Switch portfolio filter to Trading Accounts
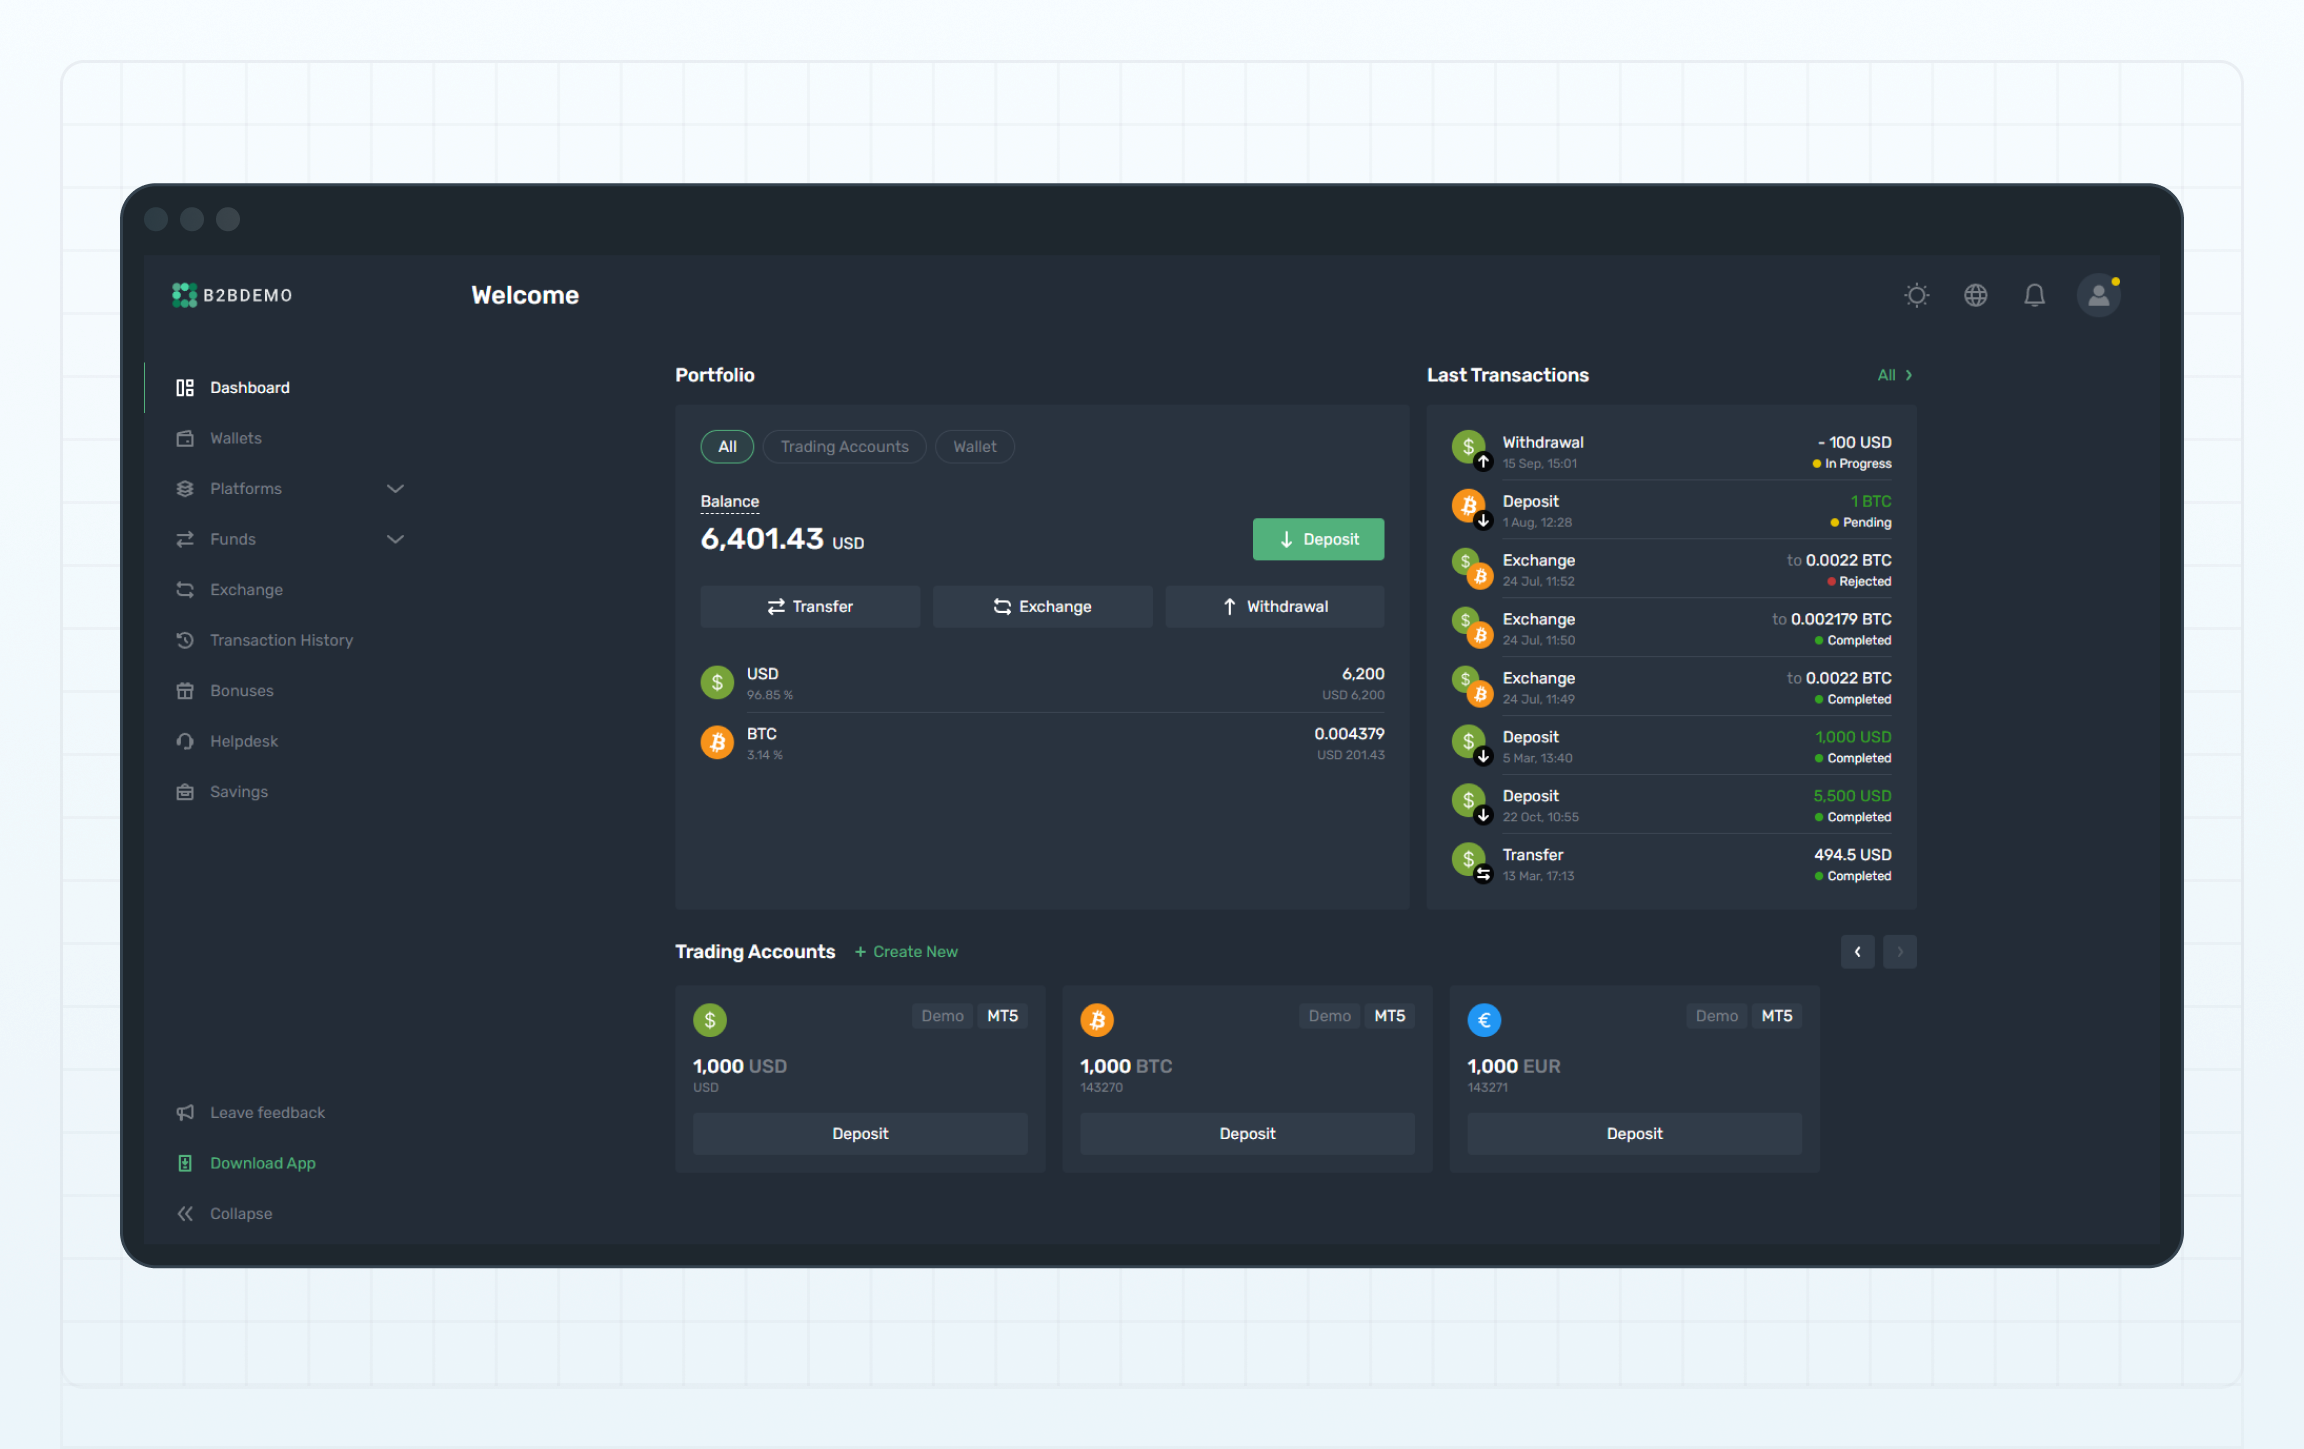Image resolution: width=2304 pixels, height=1449 pixels. (x=844, y=446)
